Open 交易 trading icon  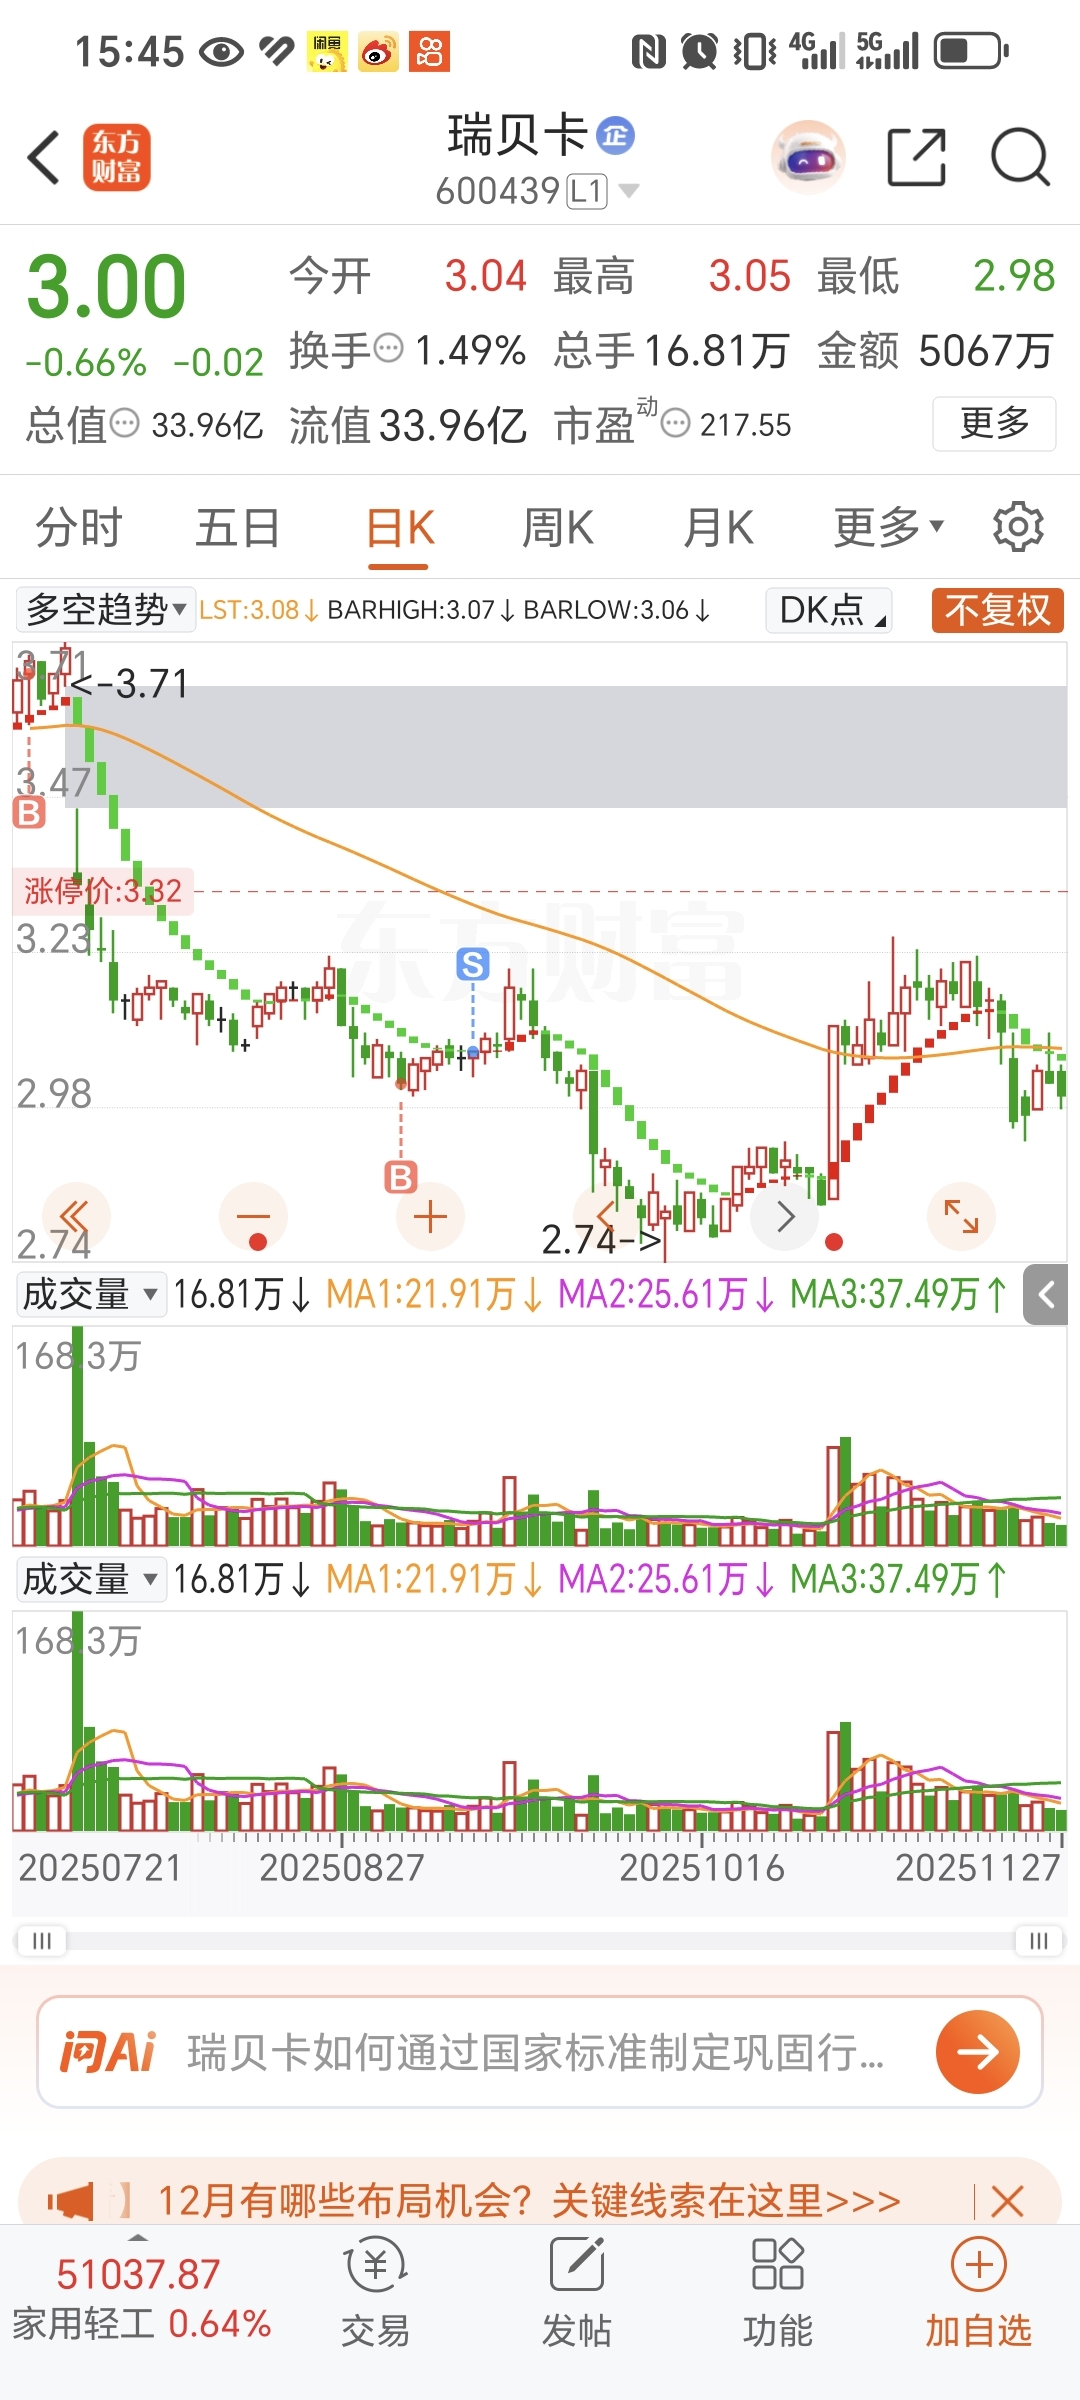[x=376, y=2294]
